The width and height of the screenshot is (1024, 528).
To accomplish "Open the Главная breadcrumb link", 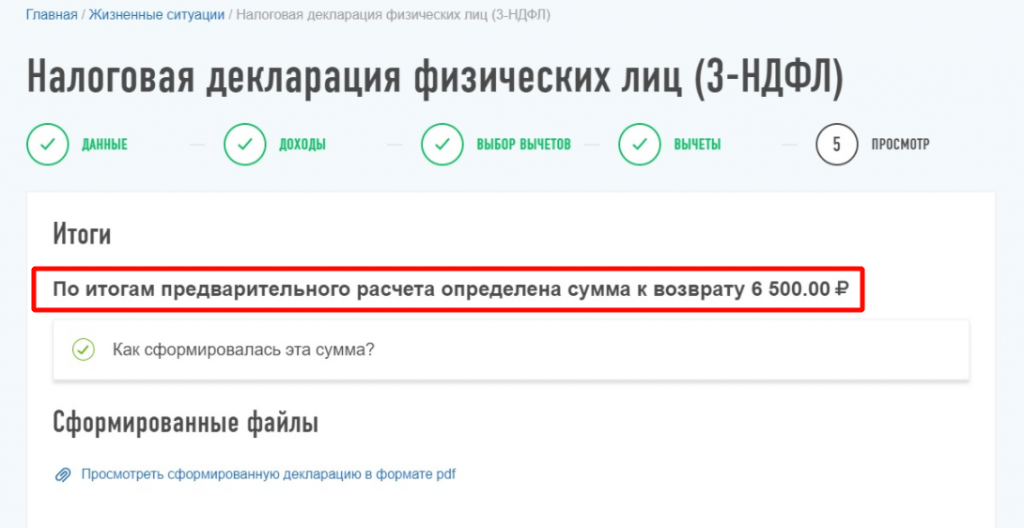I will pos(52,14).
